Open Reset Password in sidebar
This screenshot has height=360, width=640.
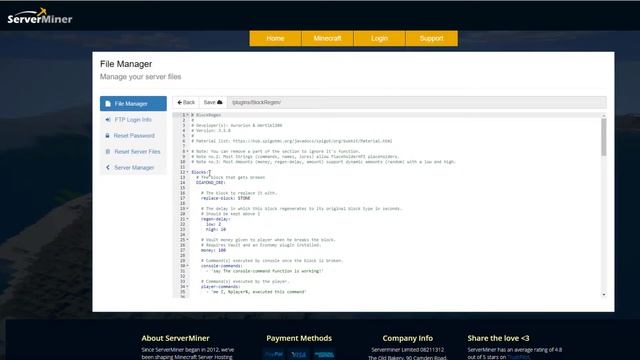click(133, 136)
